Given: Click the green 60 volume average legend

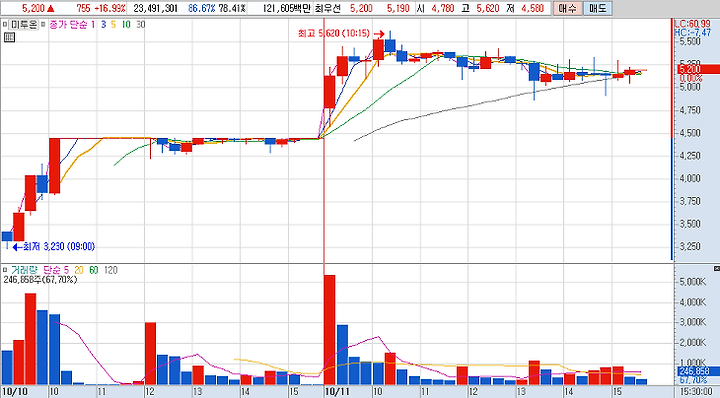Looking at the screenshot, I should pos(94,270).
